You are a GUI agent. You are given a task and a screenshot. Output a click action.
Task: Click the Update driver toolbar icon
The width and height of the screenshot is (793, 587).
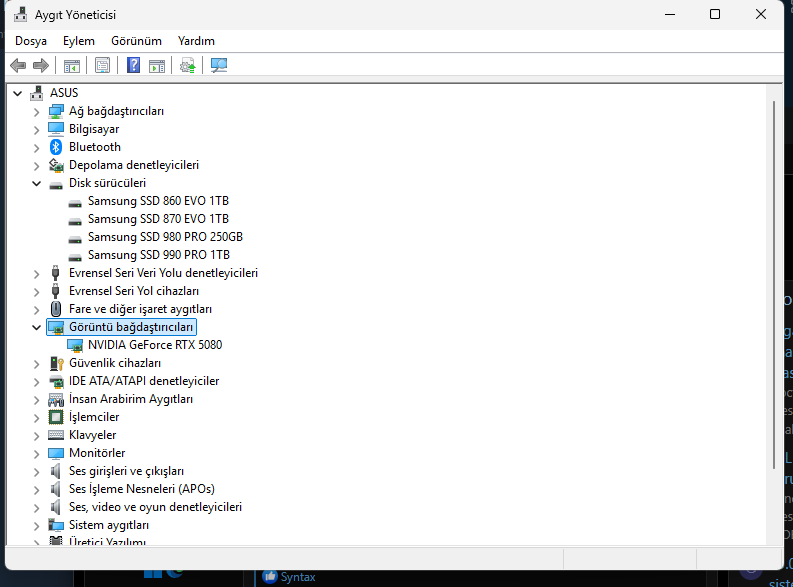pos(188,65)
